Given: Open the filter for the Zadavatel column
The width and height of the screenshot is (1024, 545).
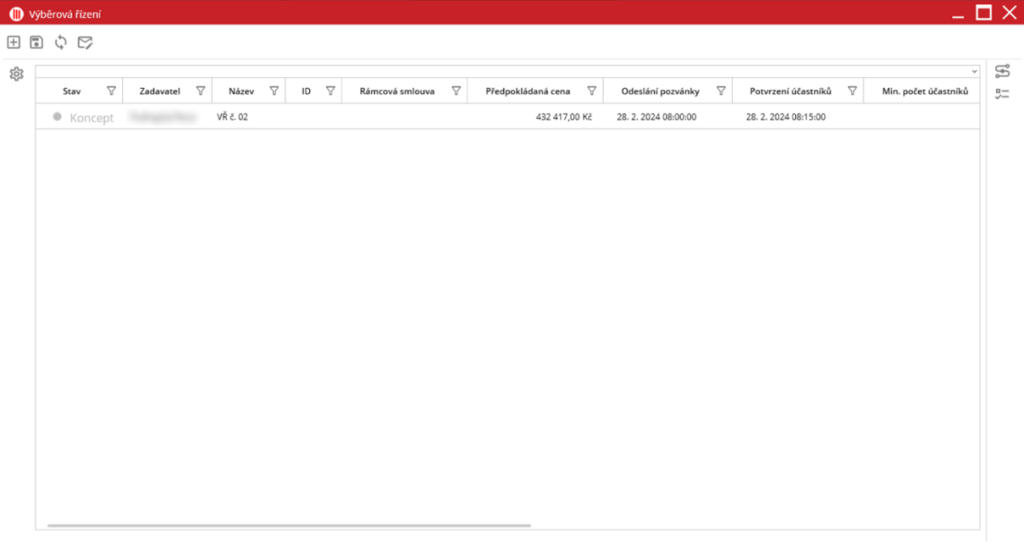Looking at the screenshot, I should point(200,91).
